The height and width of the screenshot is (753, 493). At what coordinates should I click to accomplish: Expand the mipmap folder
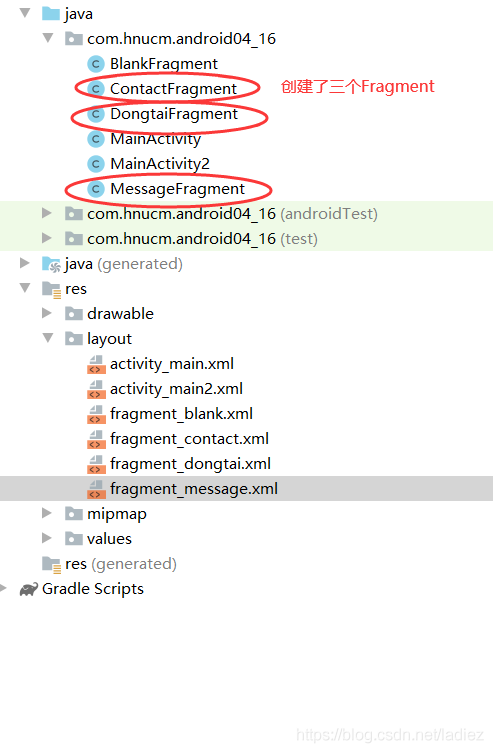point(47,513)
